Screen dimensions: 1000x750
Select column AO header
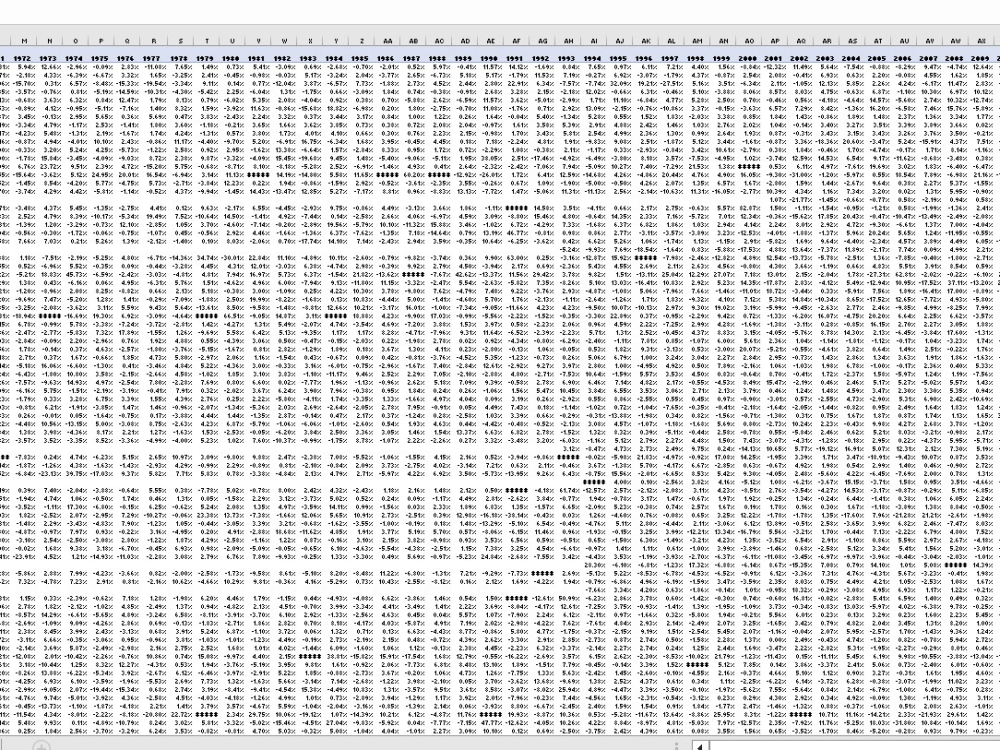pyautogui.click(x=749, y=41)
